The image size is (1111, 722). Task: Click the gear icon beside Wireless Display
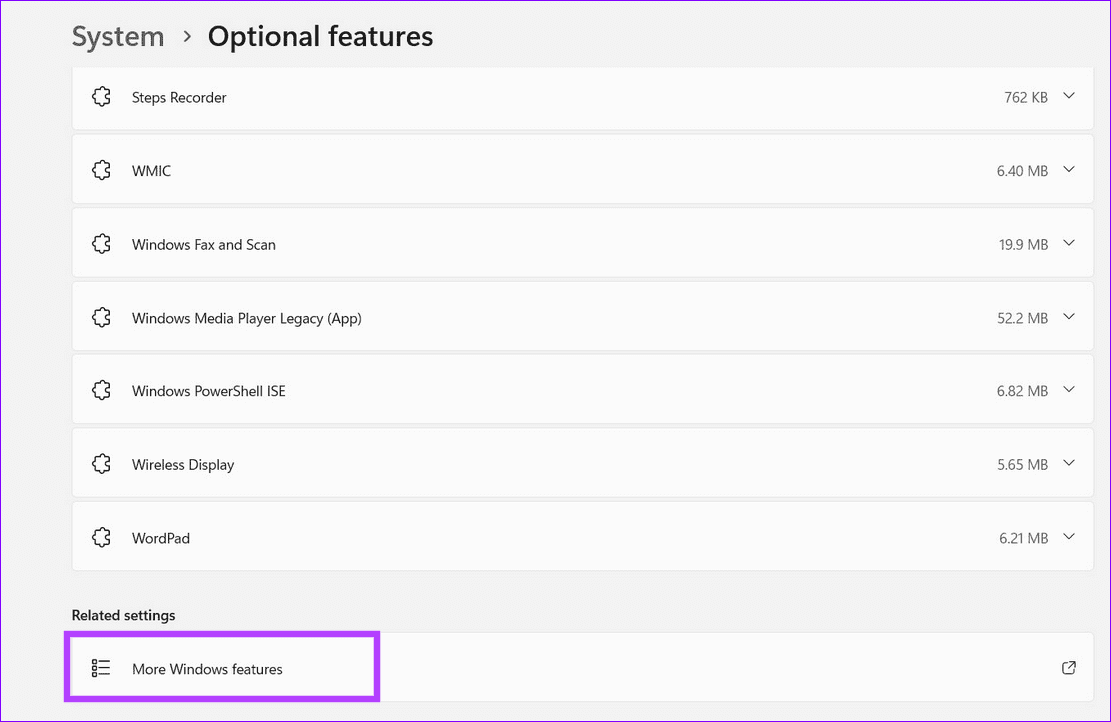[101, 463]
